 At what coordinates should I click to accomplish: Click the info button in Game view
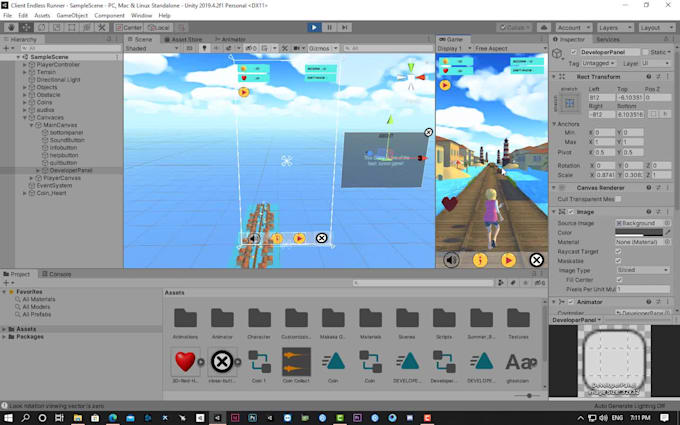tap(480, 260)
